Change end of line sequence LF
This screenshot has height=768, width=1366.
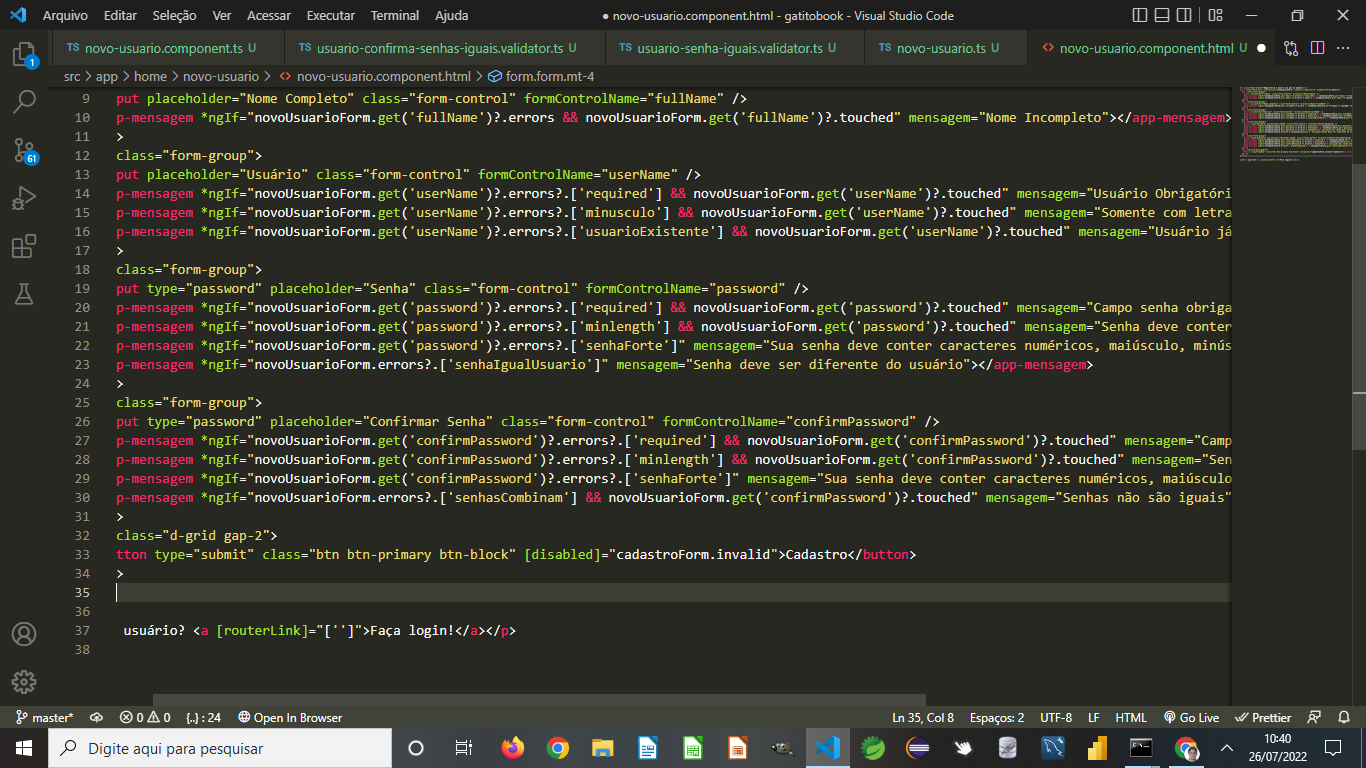[x=1094, y=718]
